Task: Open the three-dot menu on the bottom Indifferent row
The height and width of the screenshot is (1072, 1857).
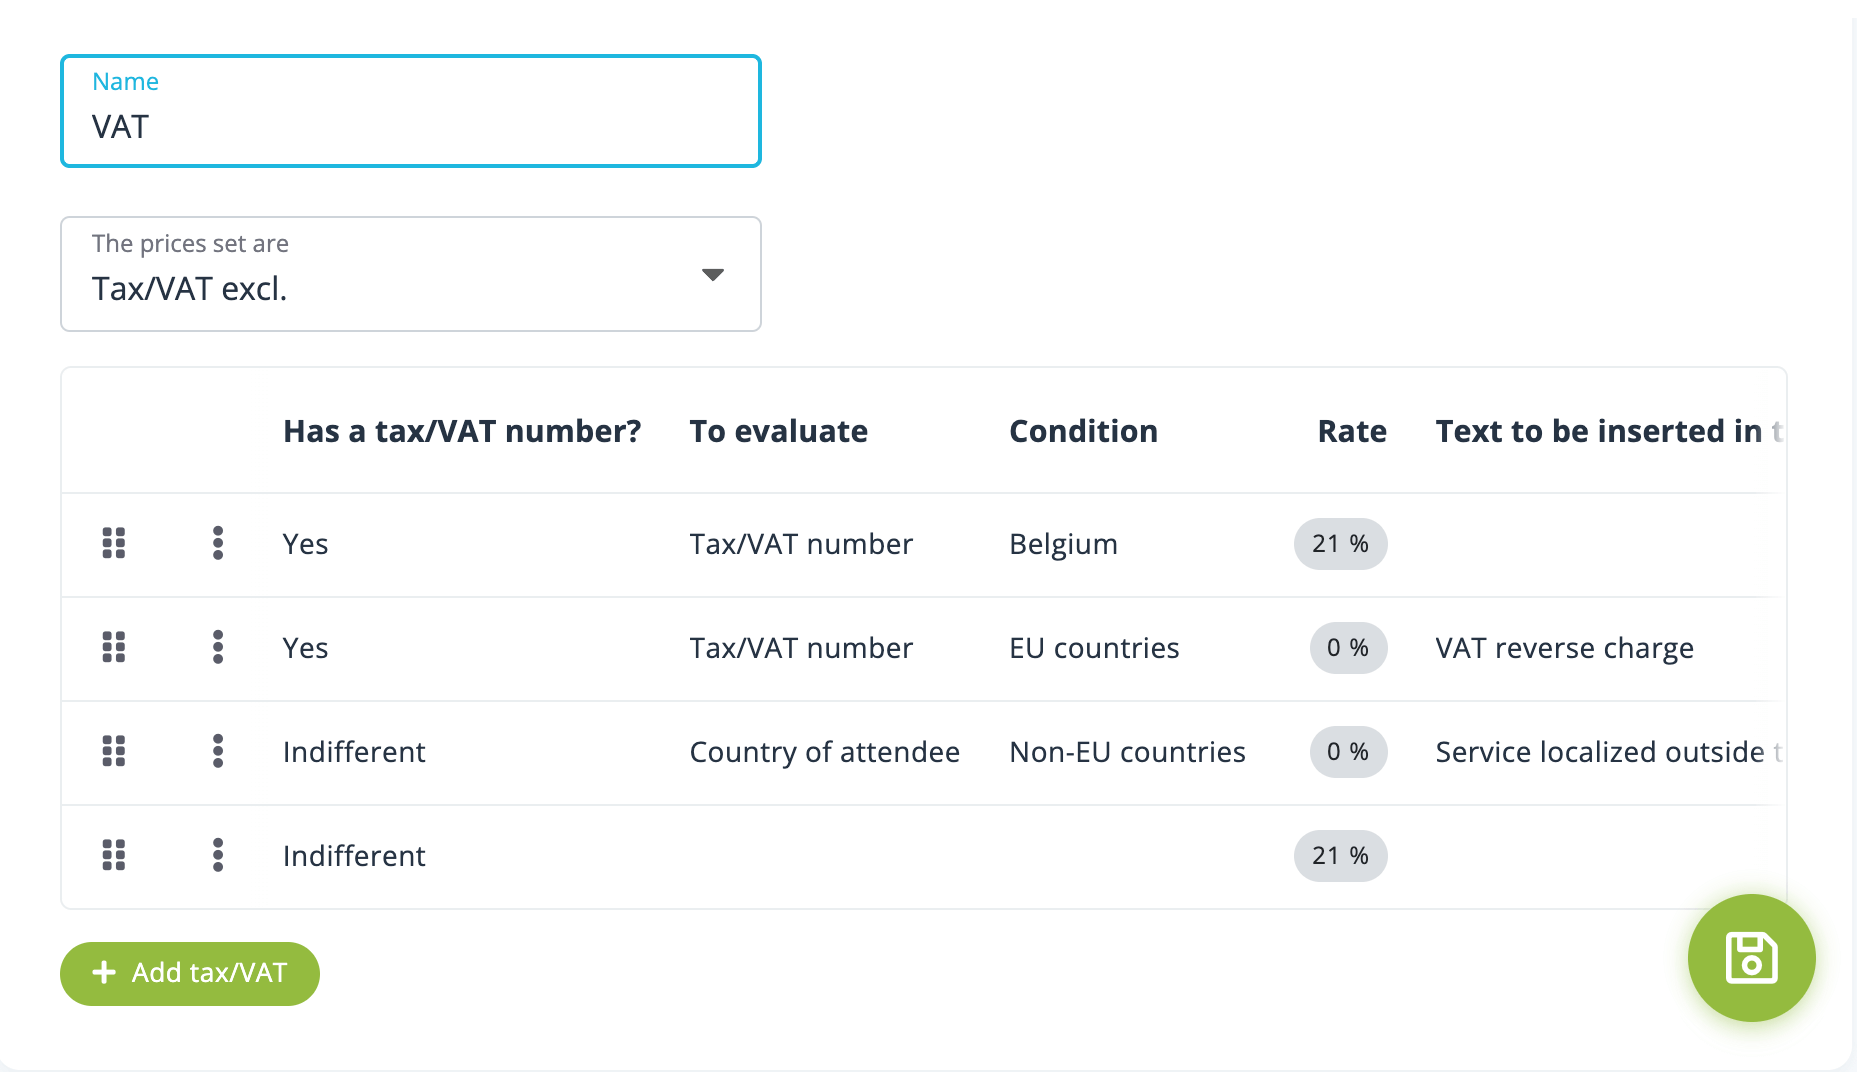Action: point(217,856)
